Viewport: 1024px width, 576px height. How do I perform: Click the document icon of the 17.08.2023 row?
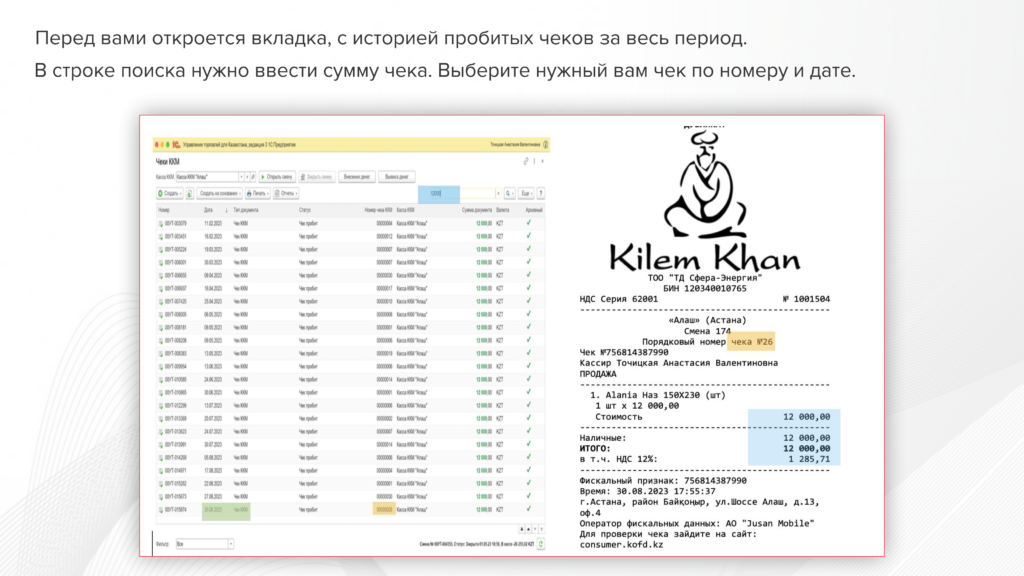161,471
